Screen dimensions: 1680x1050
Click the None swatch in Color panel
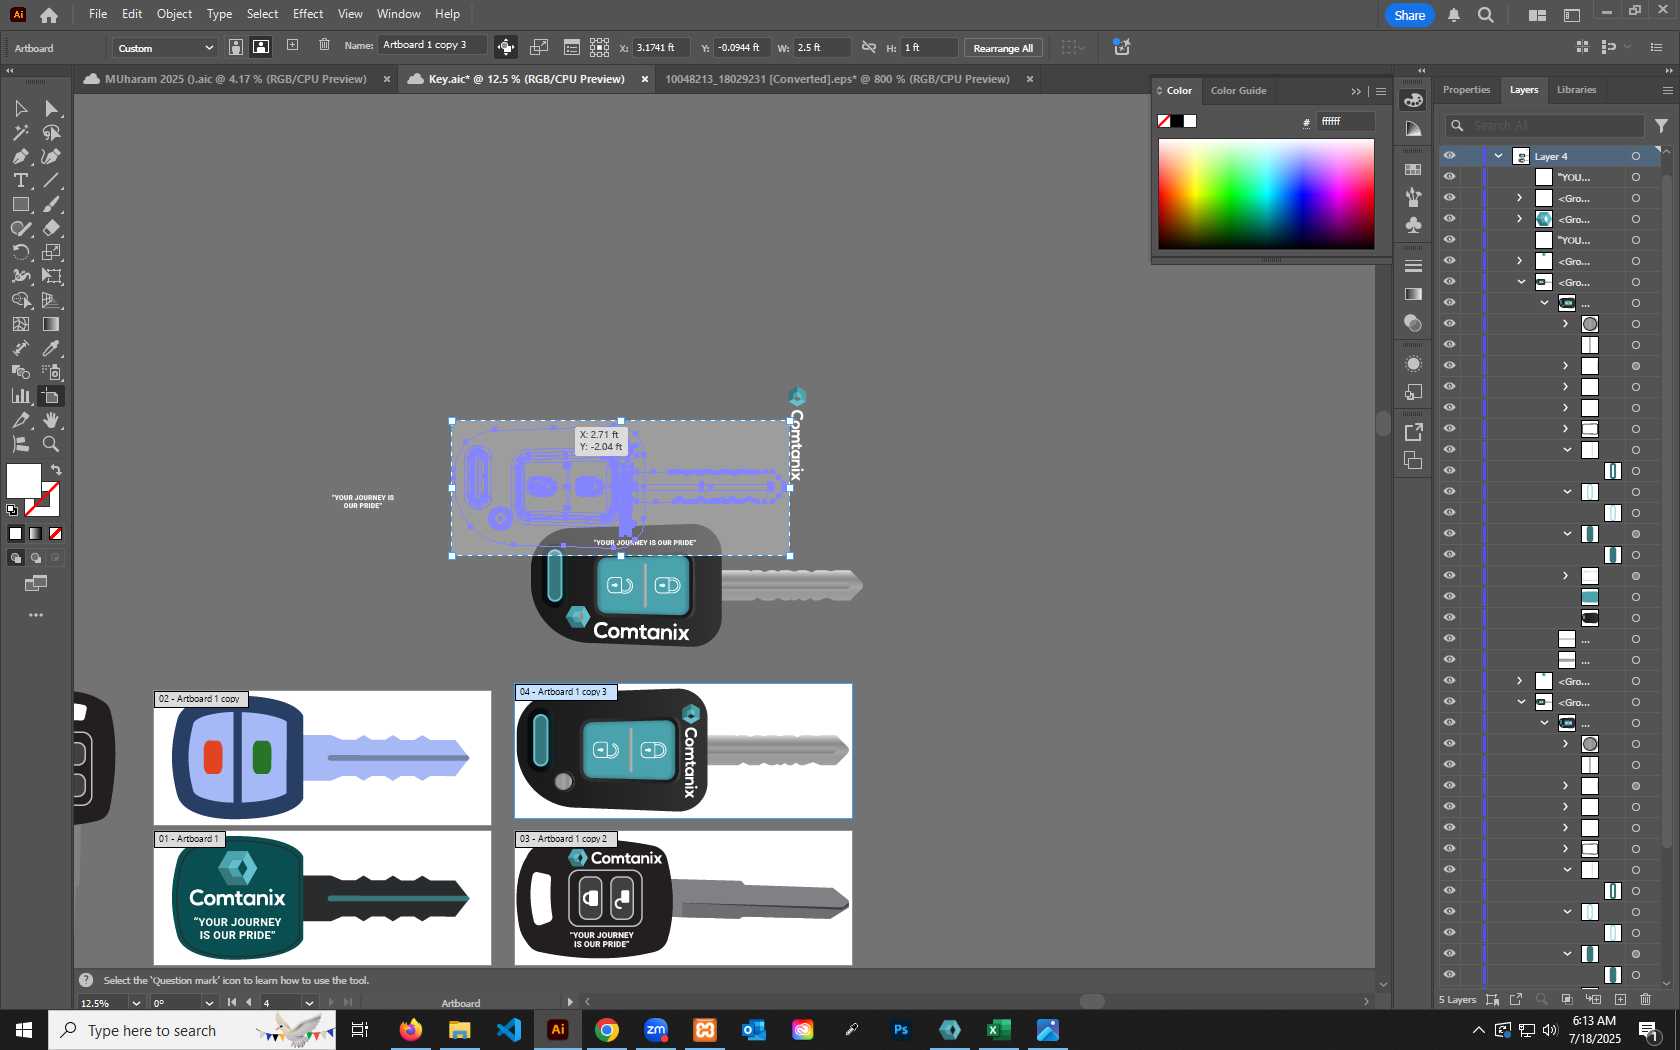coord(1164,121)
